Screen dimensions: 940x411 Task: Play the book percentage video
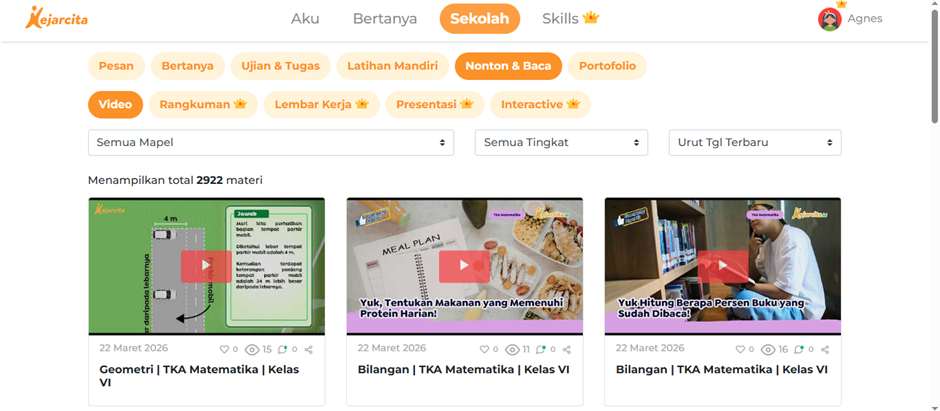[x=722, y=266]
